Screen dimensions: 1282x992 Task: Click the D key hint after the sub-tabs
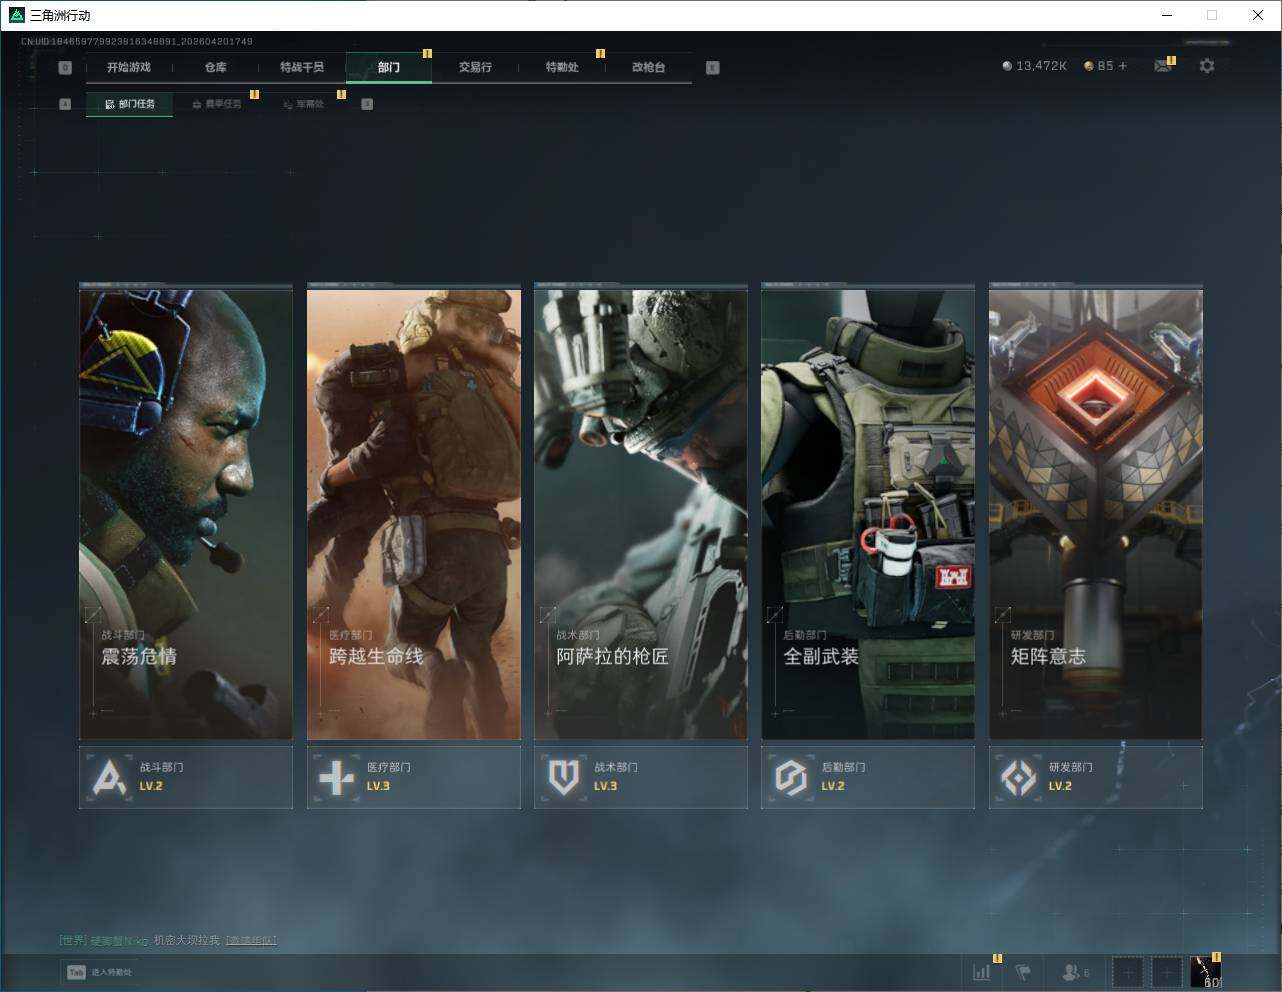[367, 104]
